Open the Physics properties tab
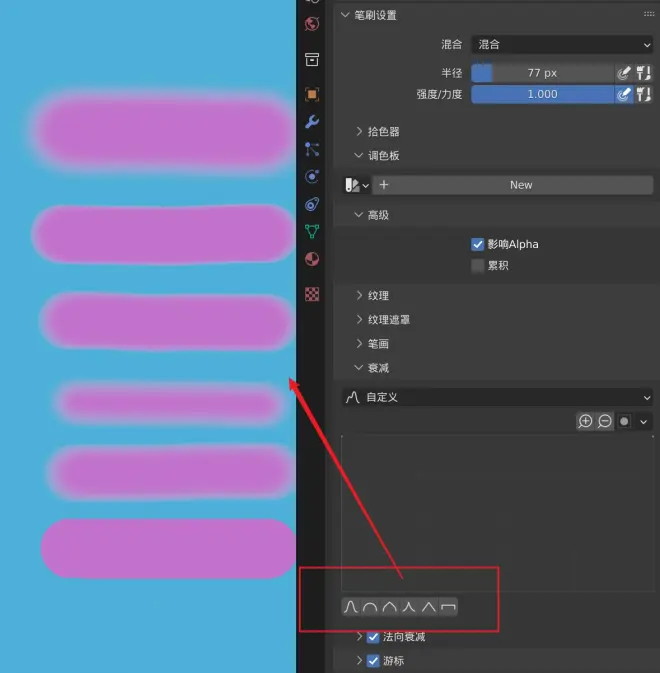660x673 pixels. coord(312,176)
